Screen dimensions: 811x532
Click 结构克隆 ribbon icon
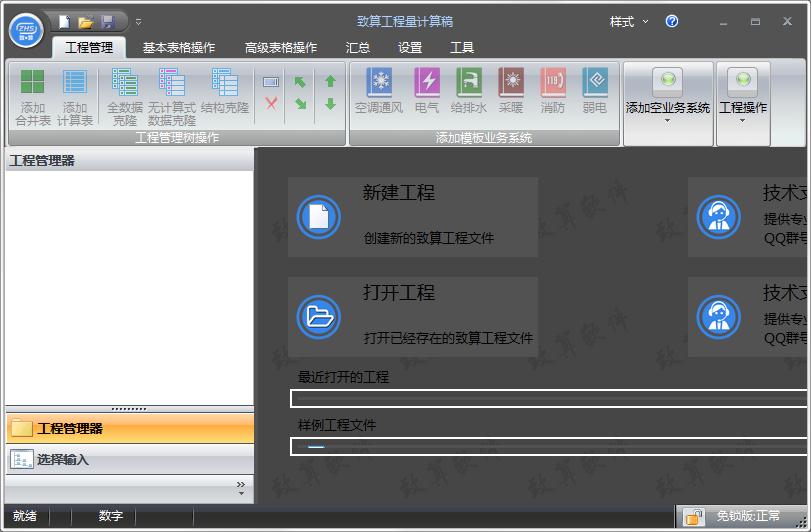tap(224, 92)
